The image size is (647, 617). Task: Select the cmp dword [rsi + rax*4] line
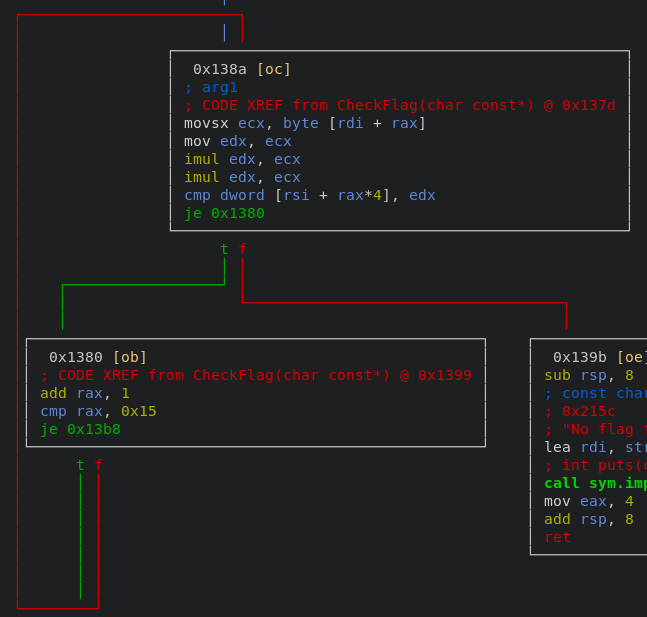[x=309, y=195]
